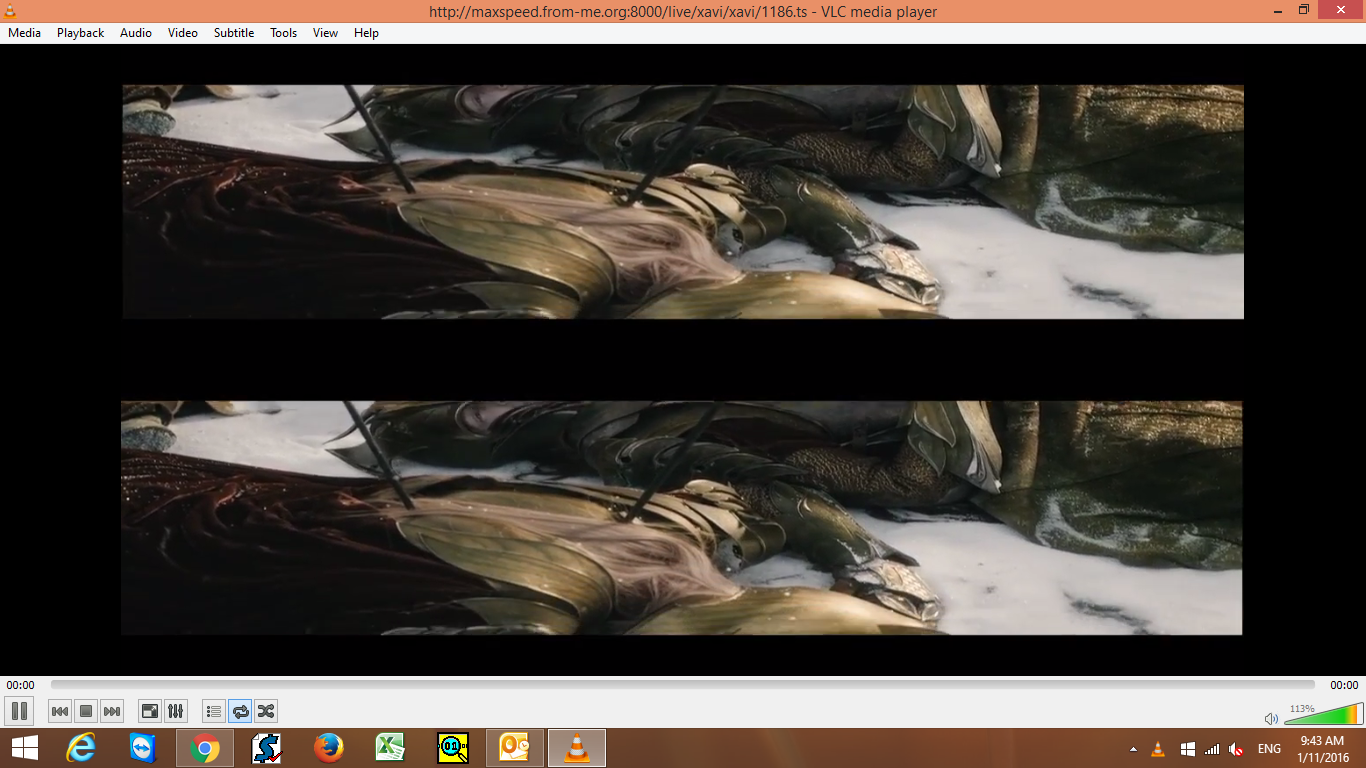Restore down the VLC window
Screen dimensions: 1366x768
click(1304, 10)
